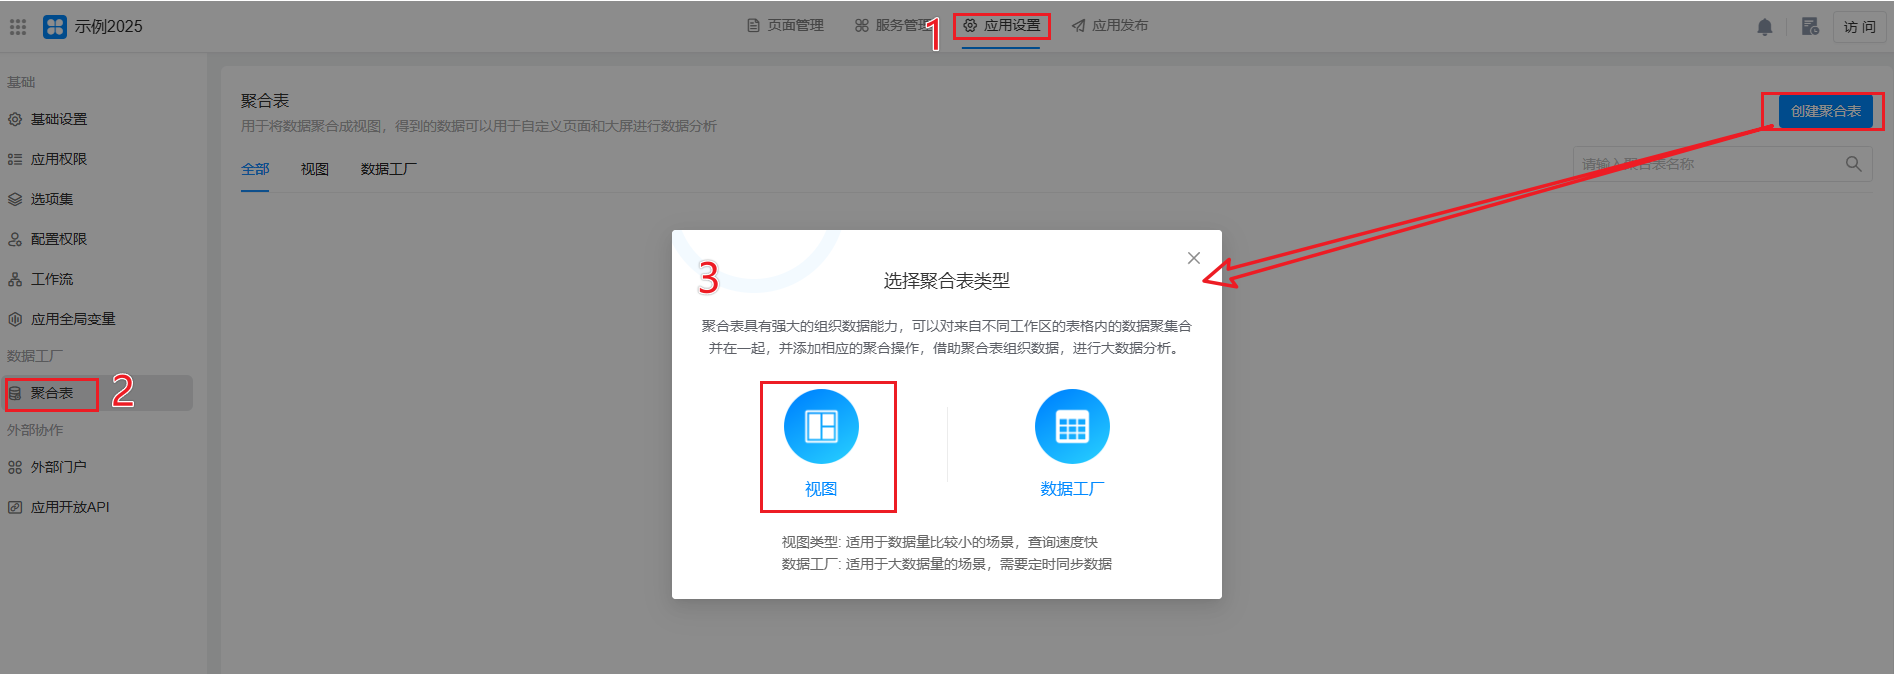Select 聚合表 in the sidebar
Image resolution: width=1894 pixels, height=674 pixels.
[52, 393]
